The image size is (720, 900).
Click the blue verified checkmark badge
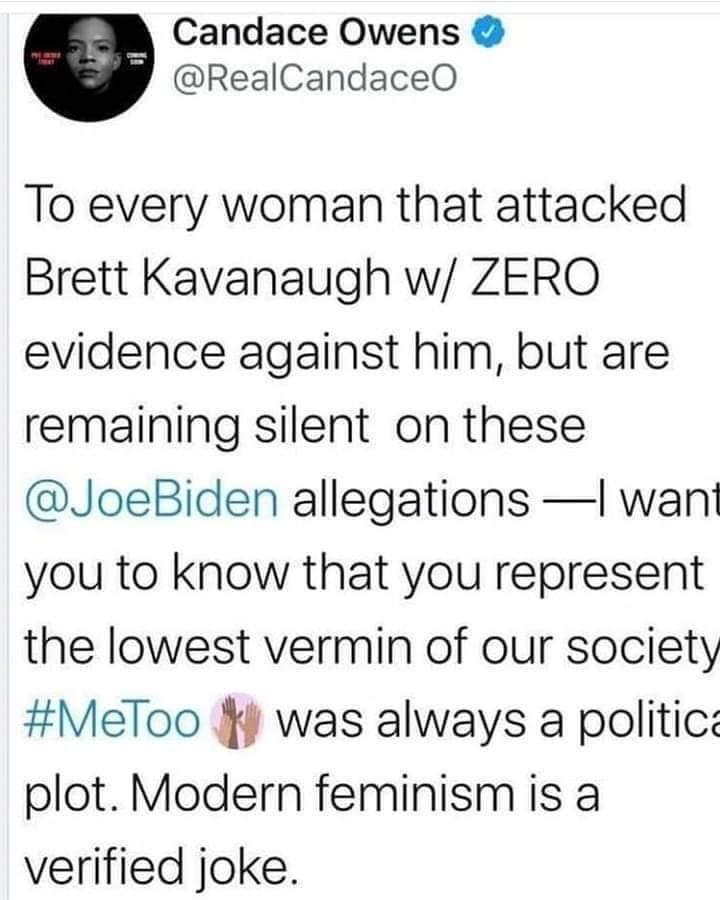[486, 33]
